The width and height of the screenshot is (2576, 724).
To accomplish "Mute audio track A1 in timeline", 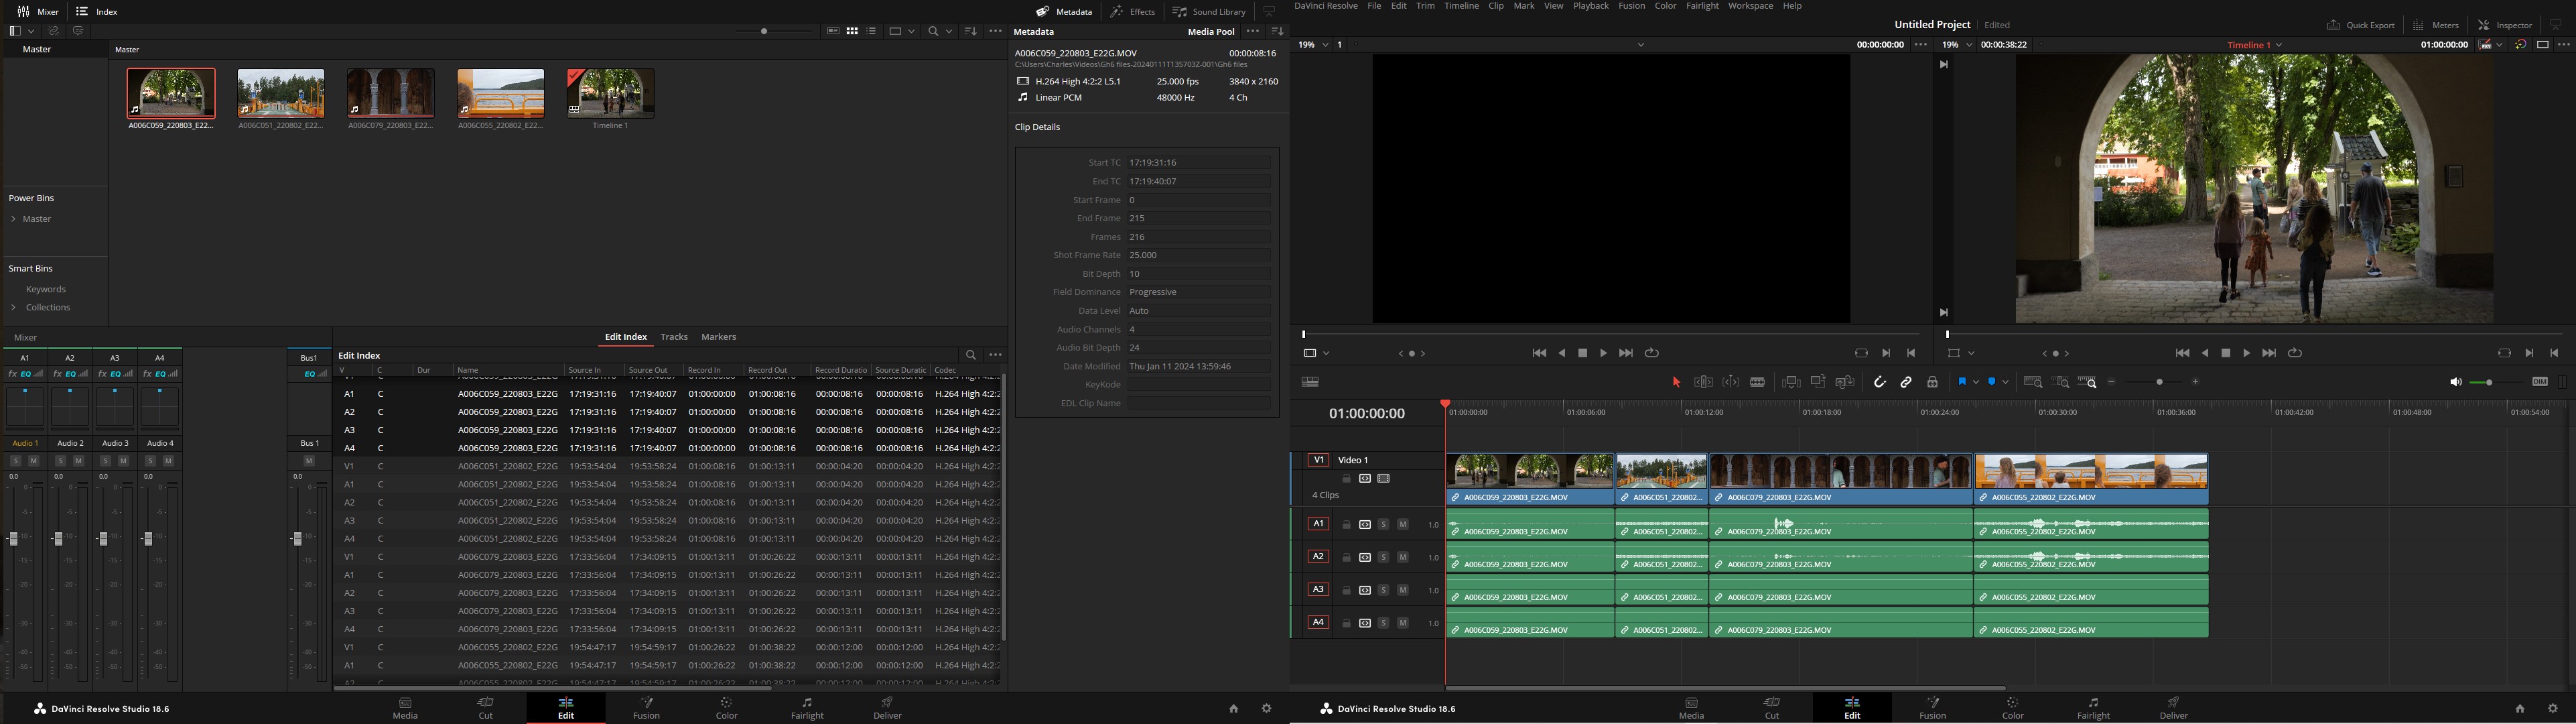I will pos(1402,525).
